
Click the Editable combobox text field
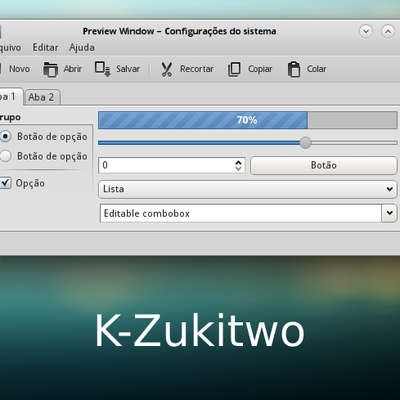pos(241,213)
